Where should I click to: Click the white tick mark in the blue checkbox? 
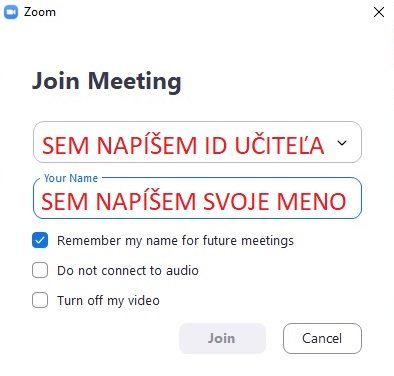pyautogui.click(x=40, y=240)
